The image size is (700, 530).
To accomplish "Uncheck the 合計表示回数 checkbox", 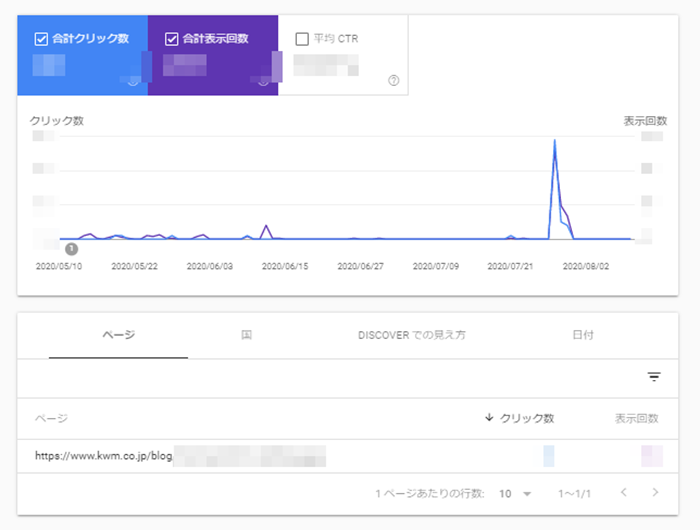I will [x=171, y=39].
